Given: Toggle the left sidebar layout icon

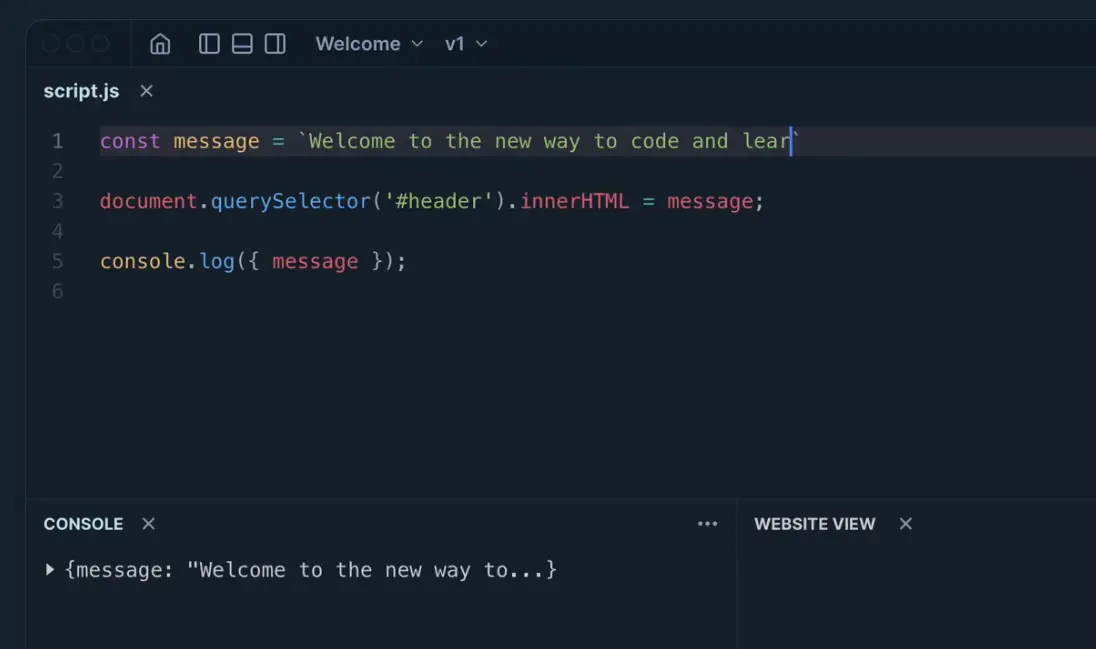Looking at the screenshot, I should [209, 43].
